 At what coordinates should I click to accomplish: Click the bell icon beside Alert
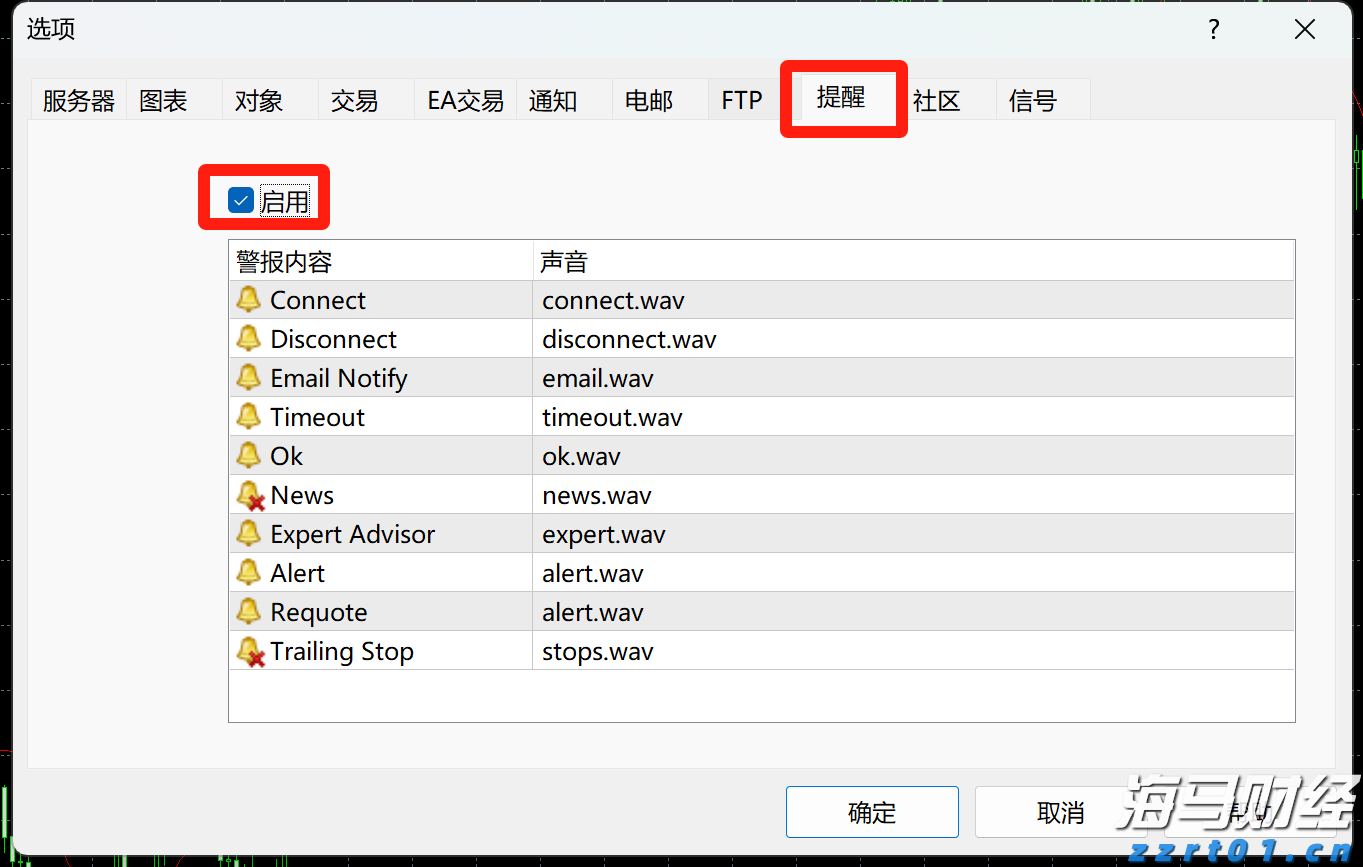(248, 572)
